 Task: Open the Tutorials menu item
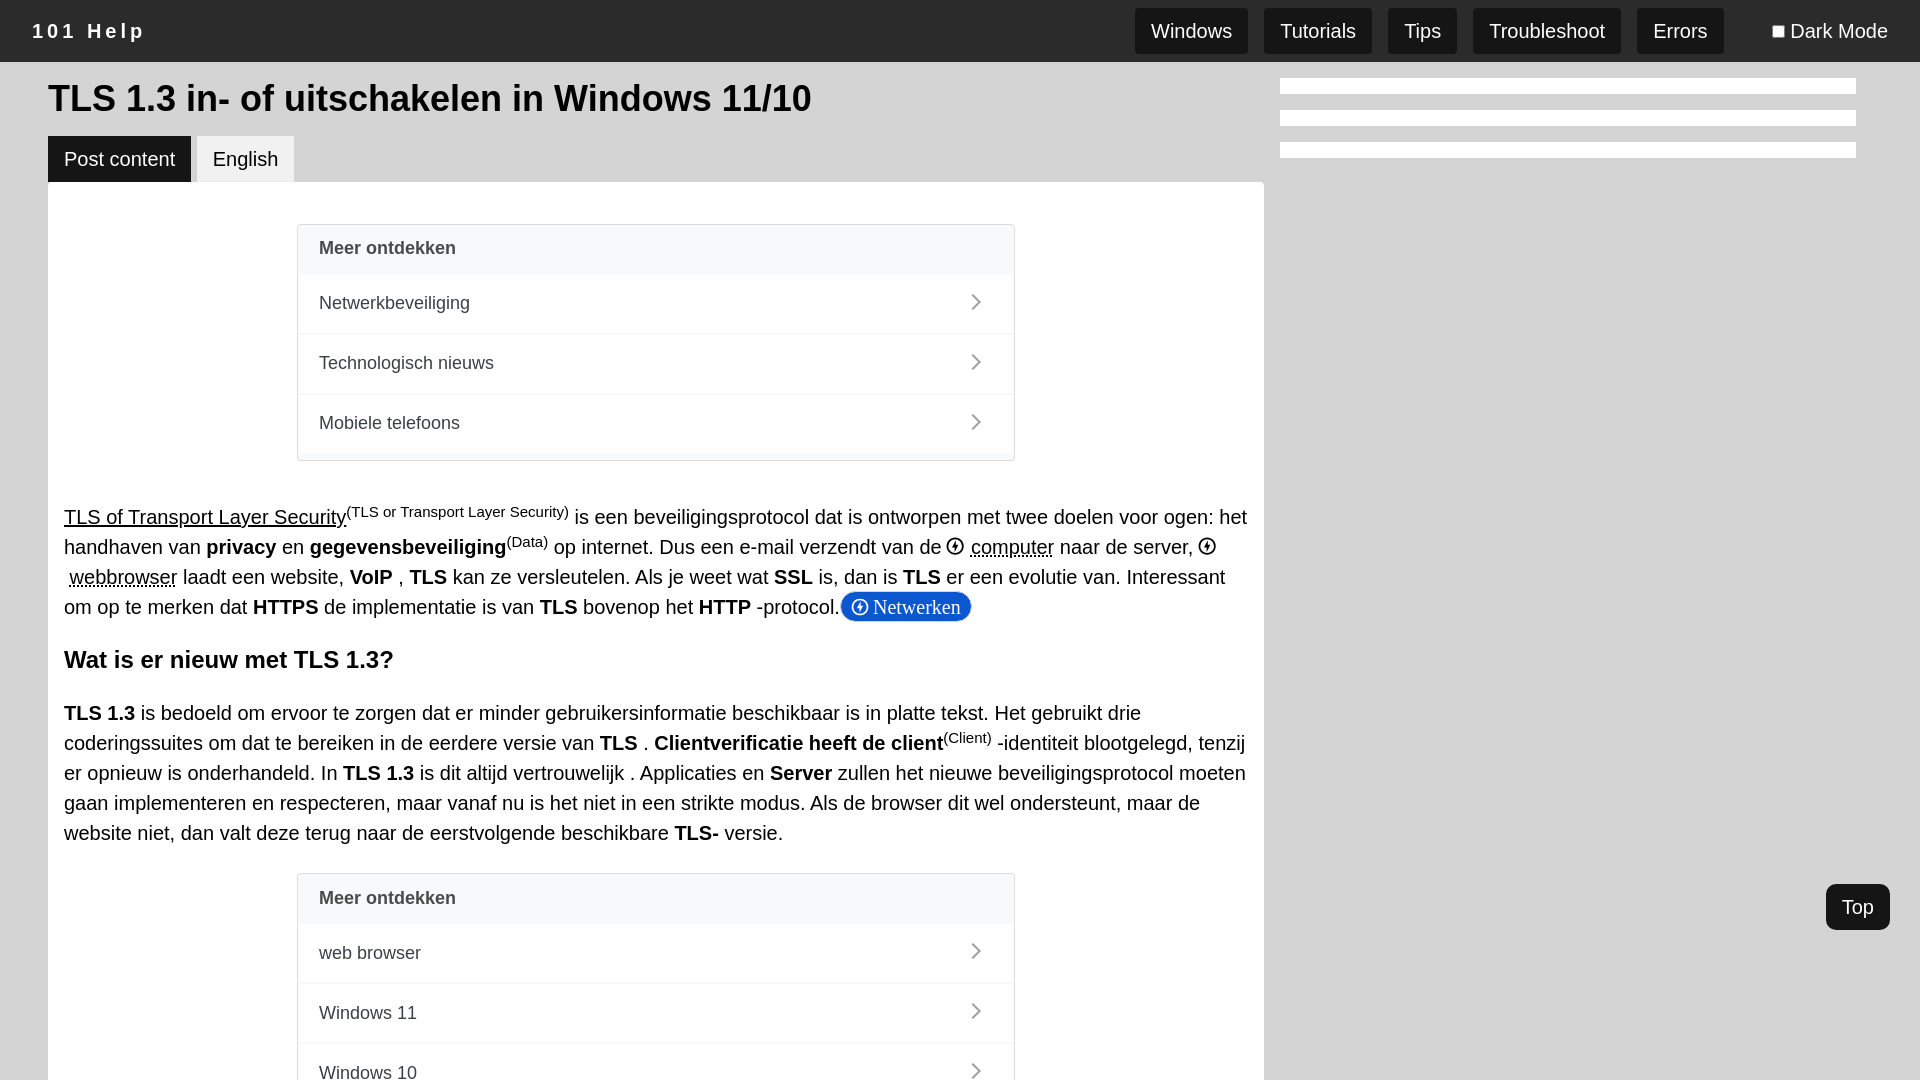coord(1318,31)
